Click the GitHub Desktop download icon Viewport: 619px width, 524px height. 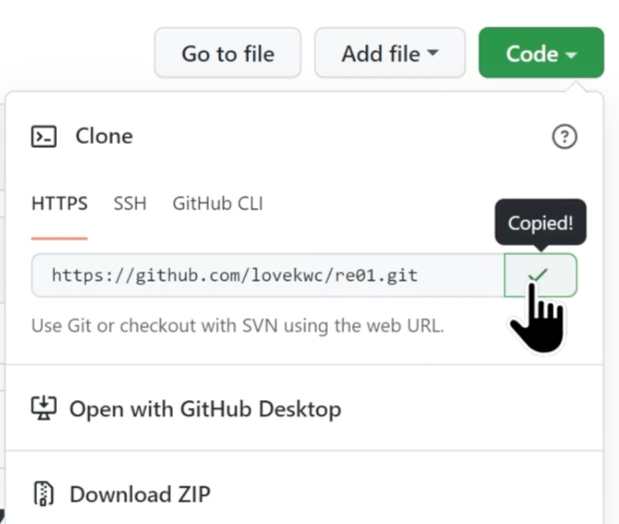(x=44, y=408)
